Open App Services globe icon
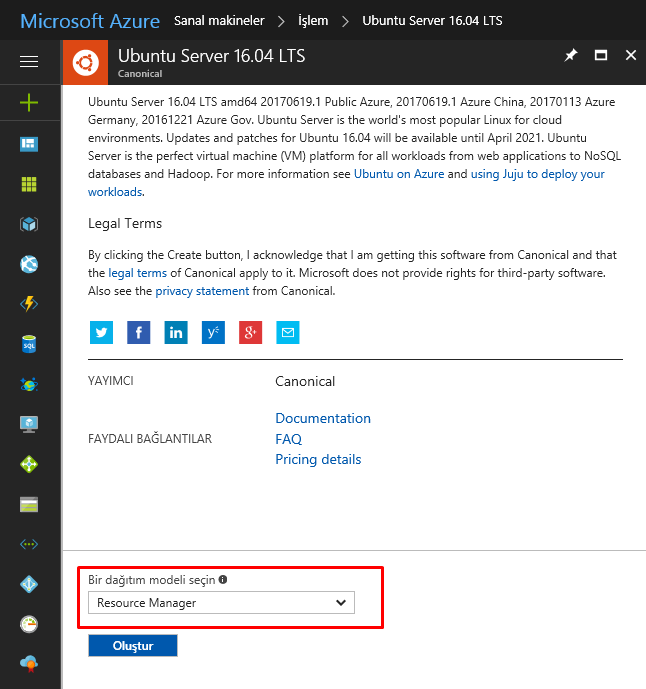The image size is (646, 689). pyautogui.click(x=29, y=264)
